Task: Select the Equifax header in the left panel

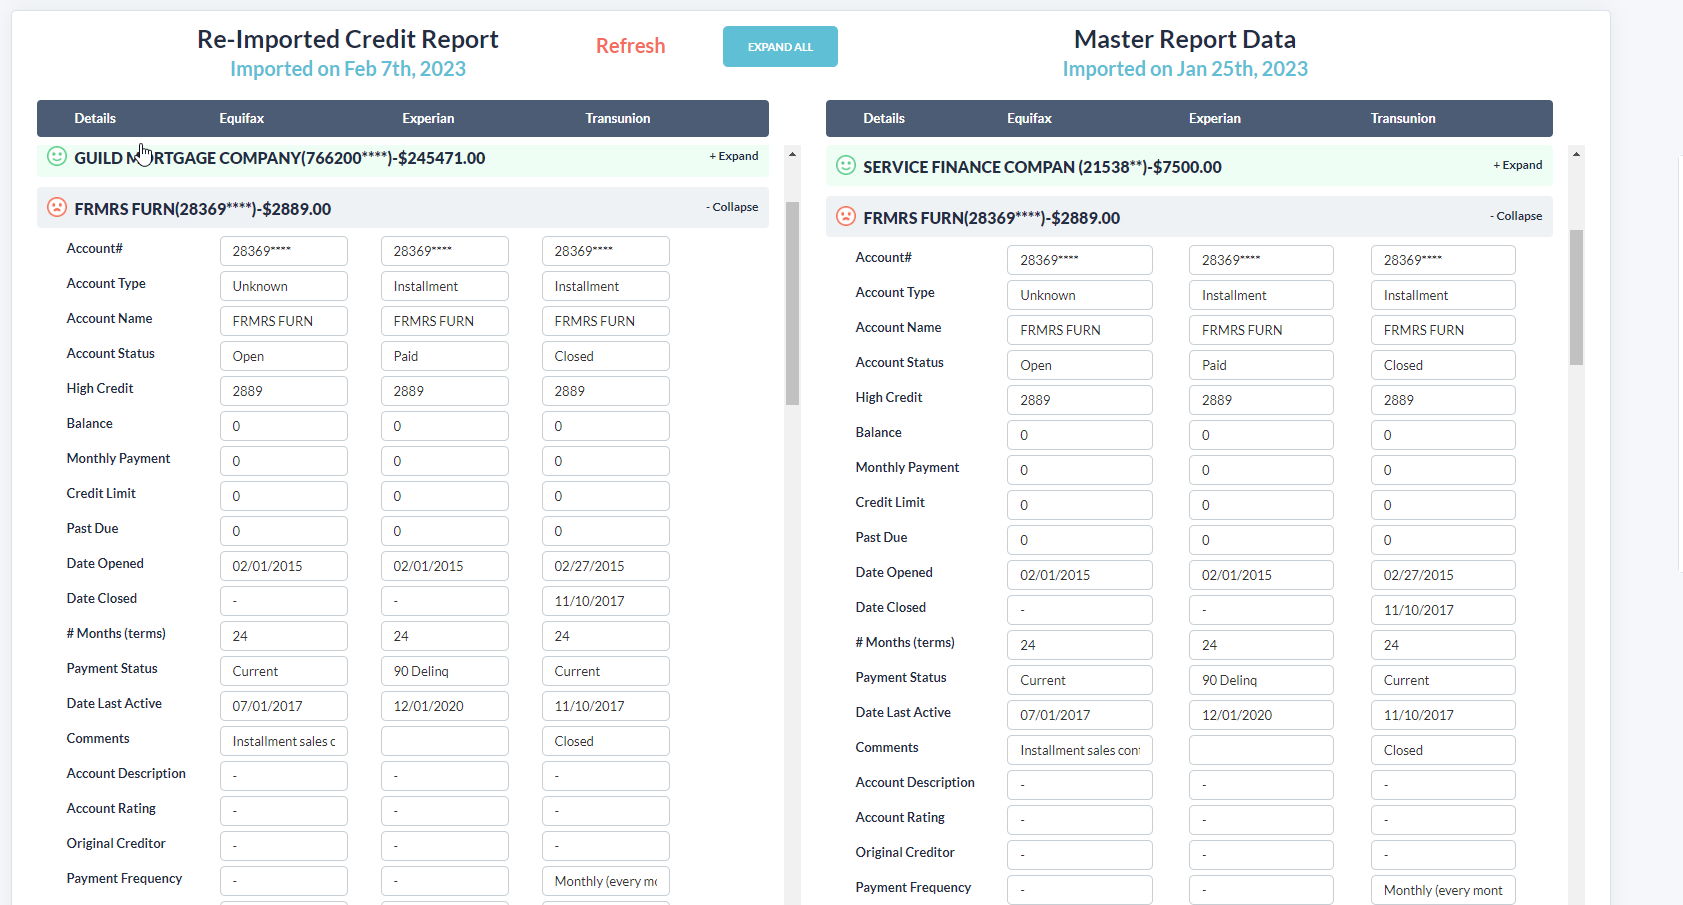Action: coord(241,118)
